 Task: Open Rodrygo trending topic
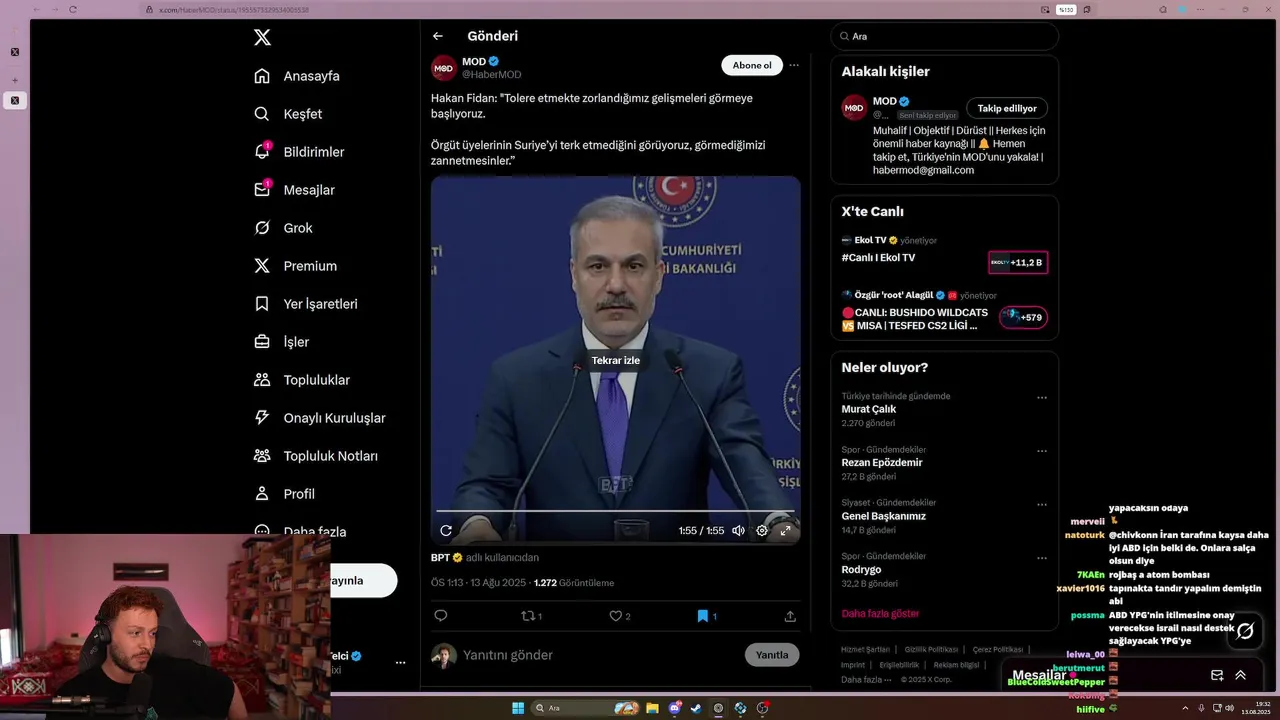(x=861, y=570)
